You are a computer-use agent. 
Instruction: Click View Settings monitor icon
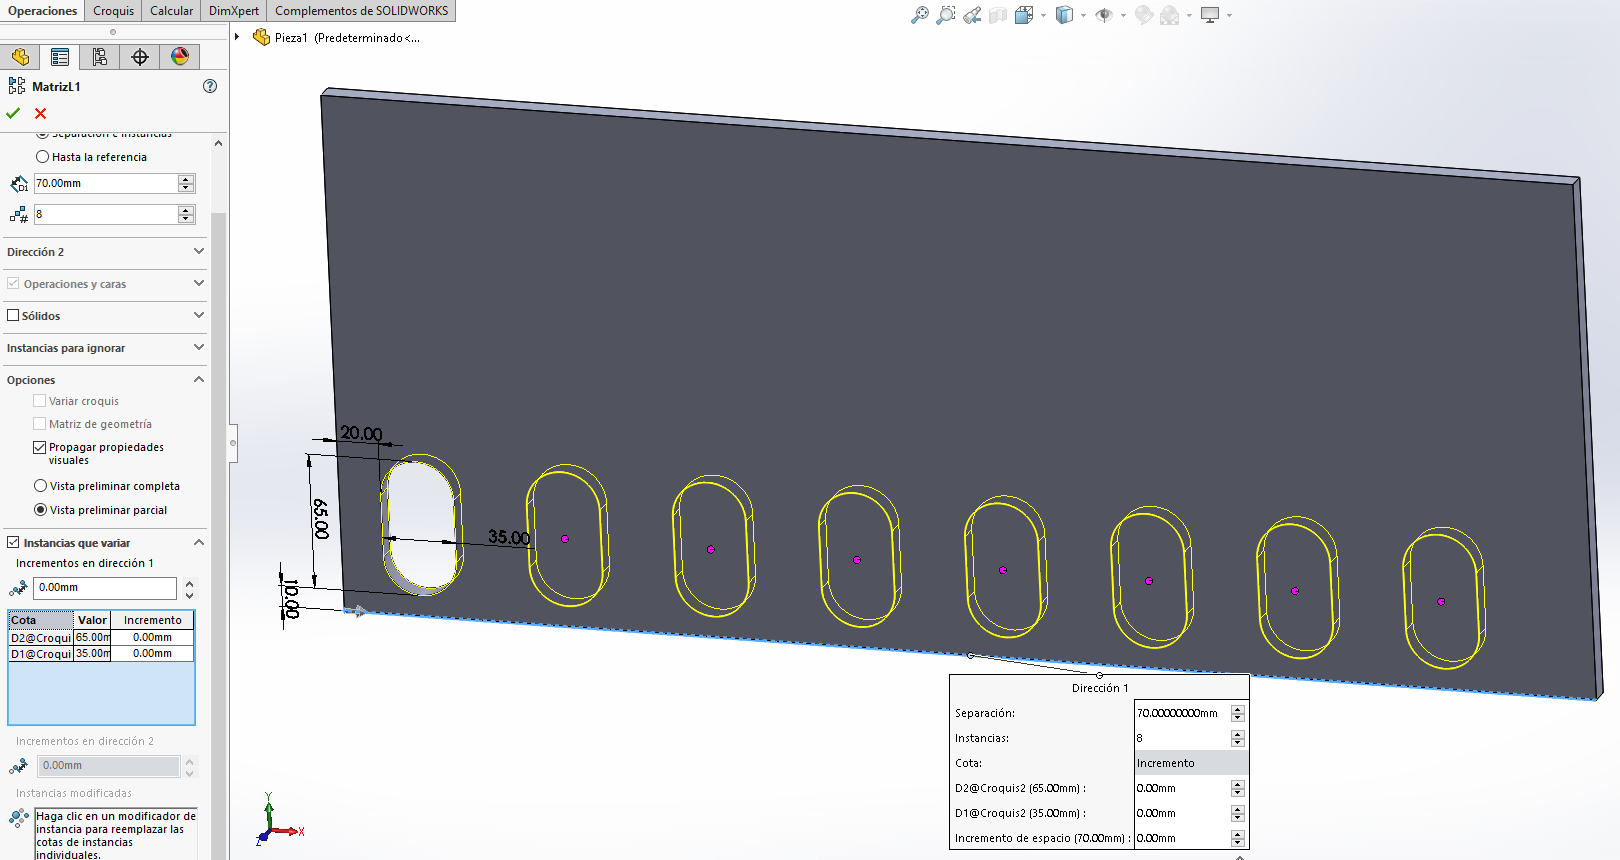1210,15
